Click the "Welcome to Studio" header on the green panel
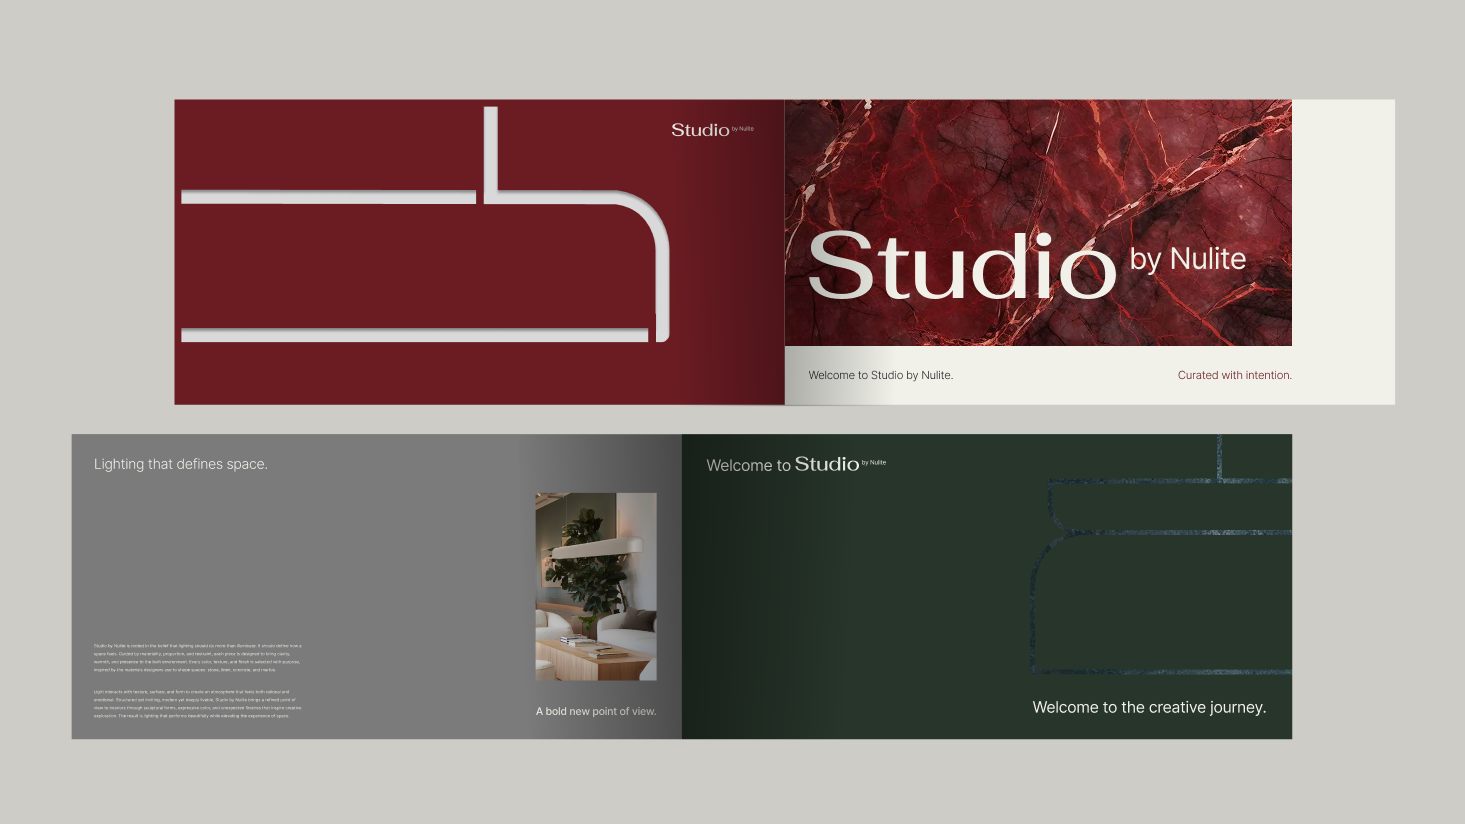 (x=796, y=464)
